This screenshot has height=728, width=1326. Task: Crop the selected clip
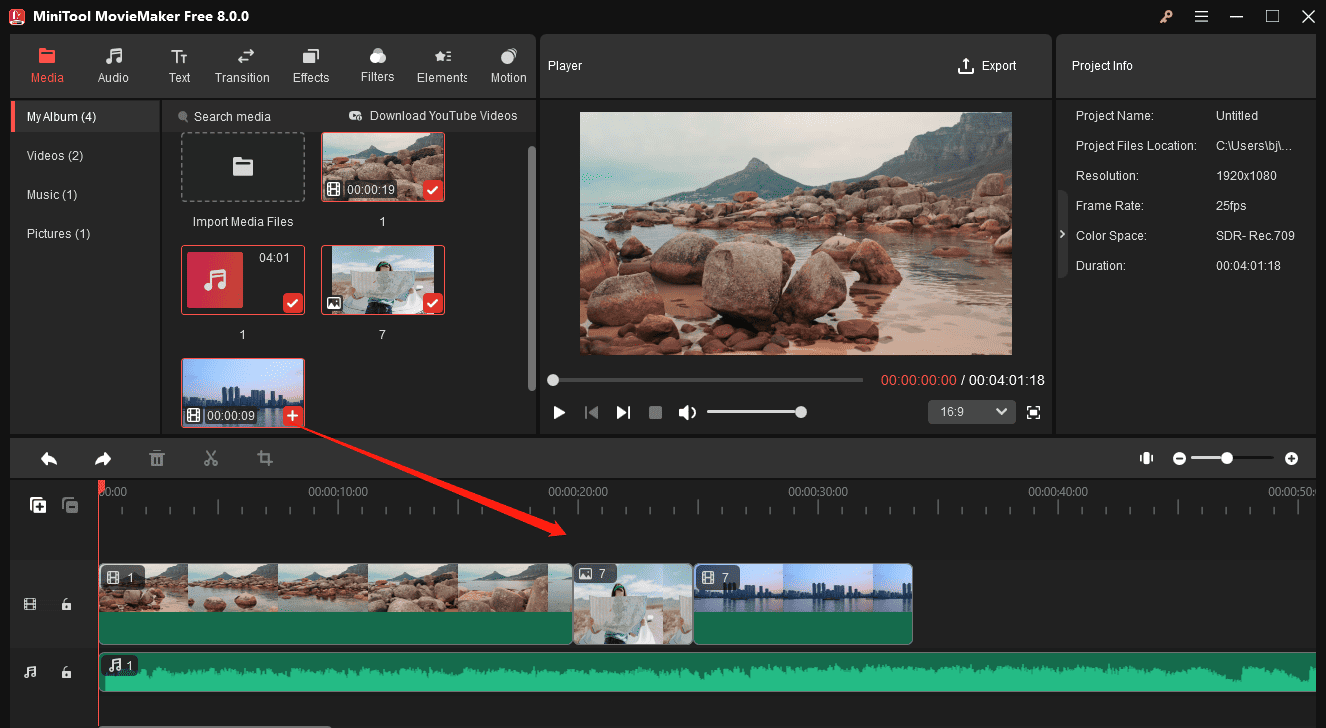264,458
